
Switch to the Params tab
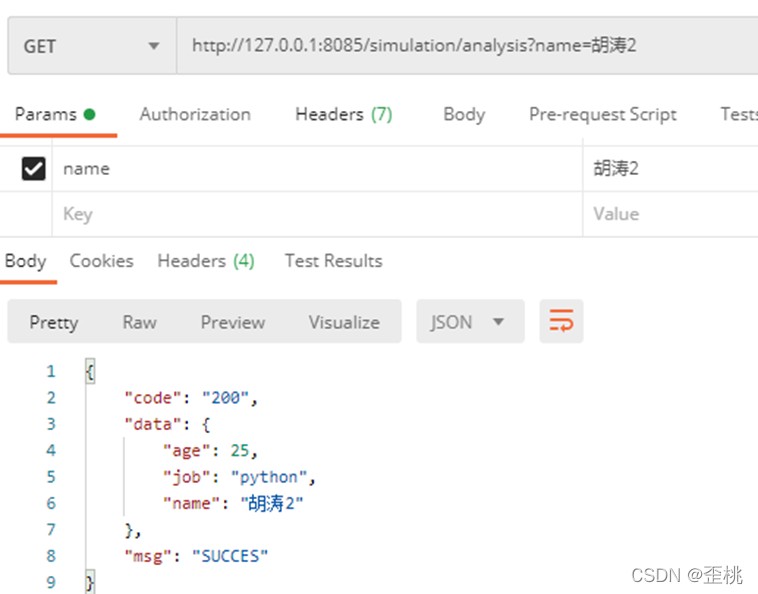coord(55,115)
